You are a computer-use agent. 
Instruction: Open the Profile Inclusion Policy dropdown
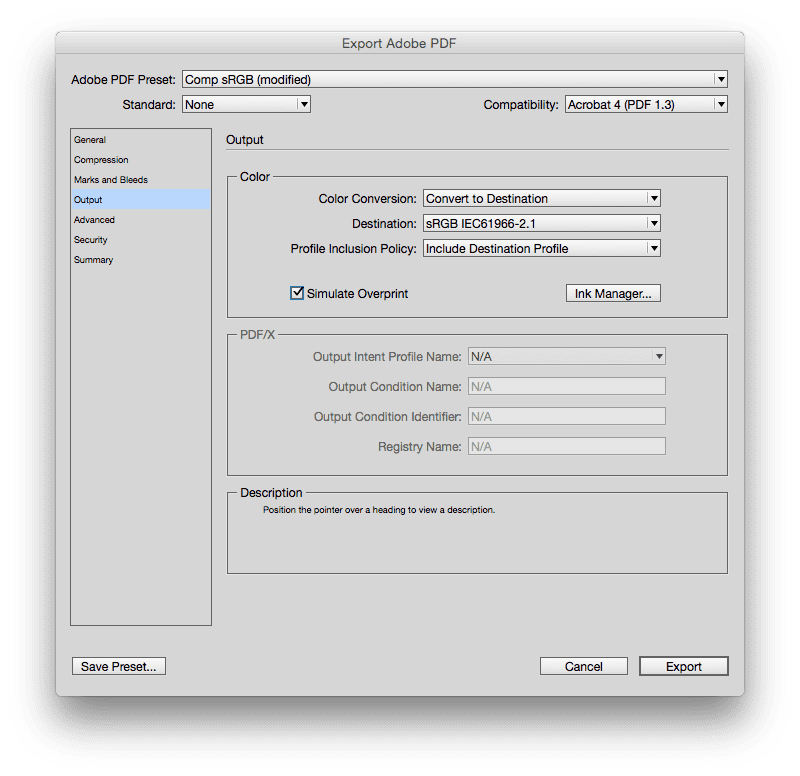pyautogui.click(x=541, y=248)
